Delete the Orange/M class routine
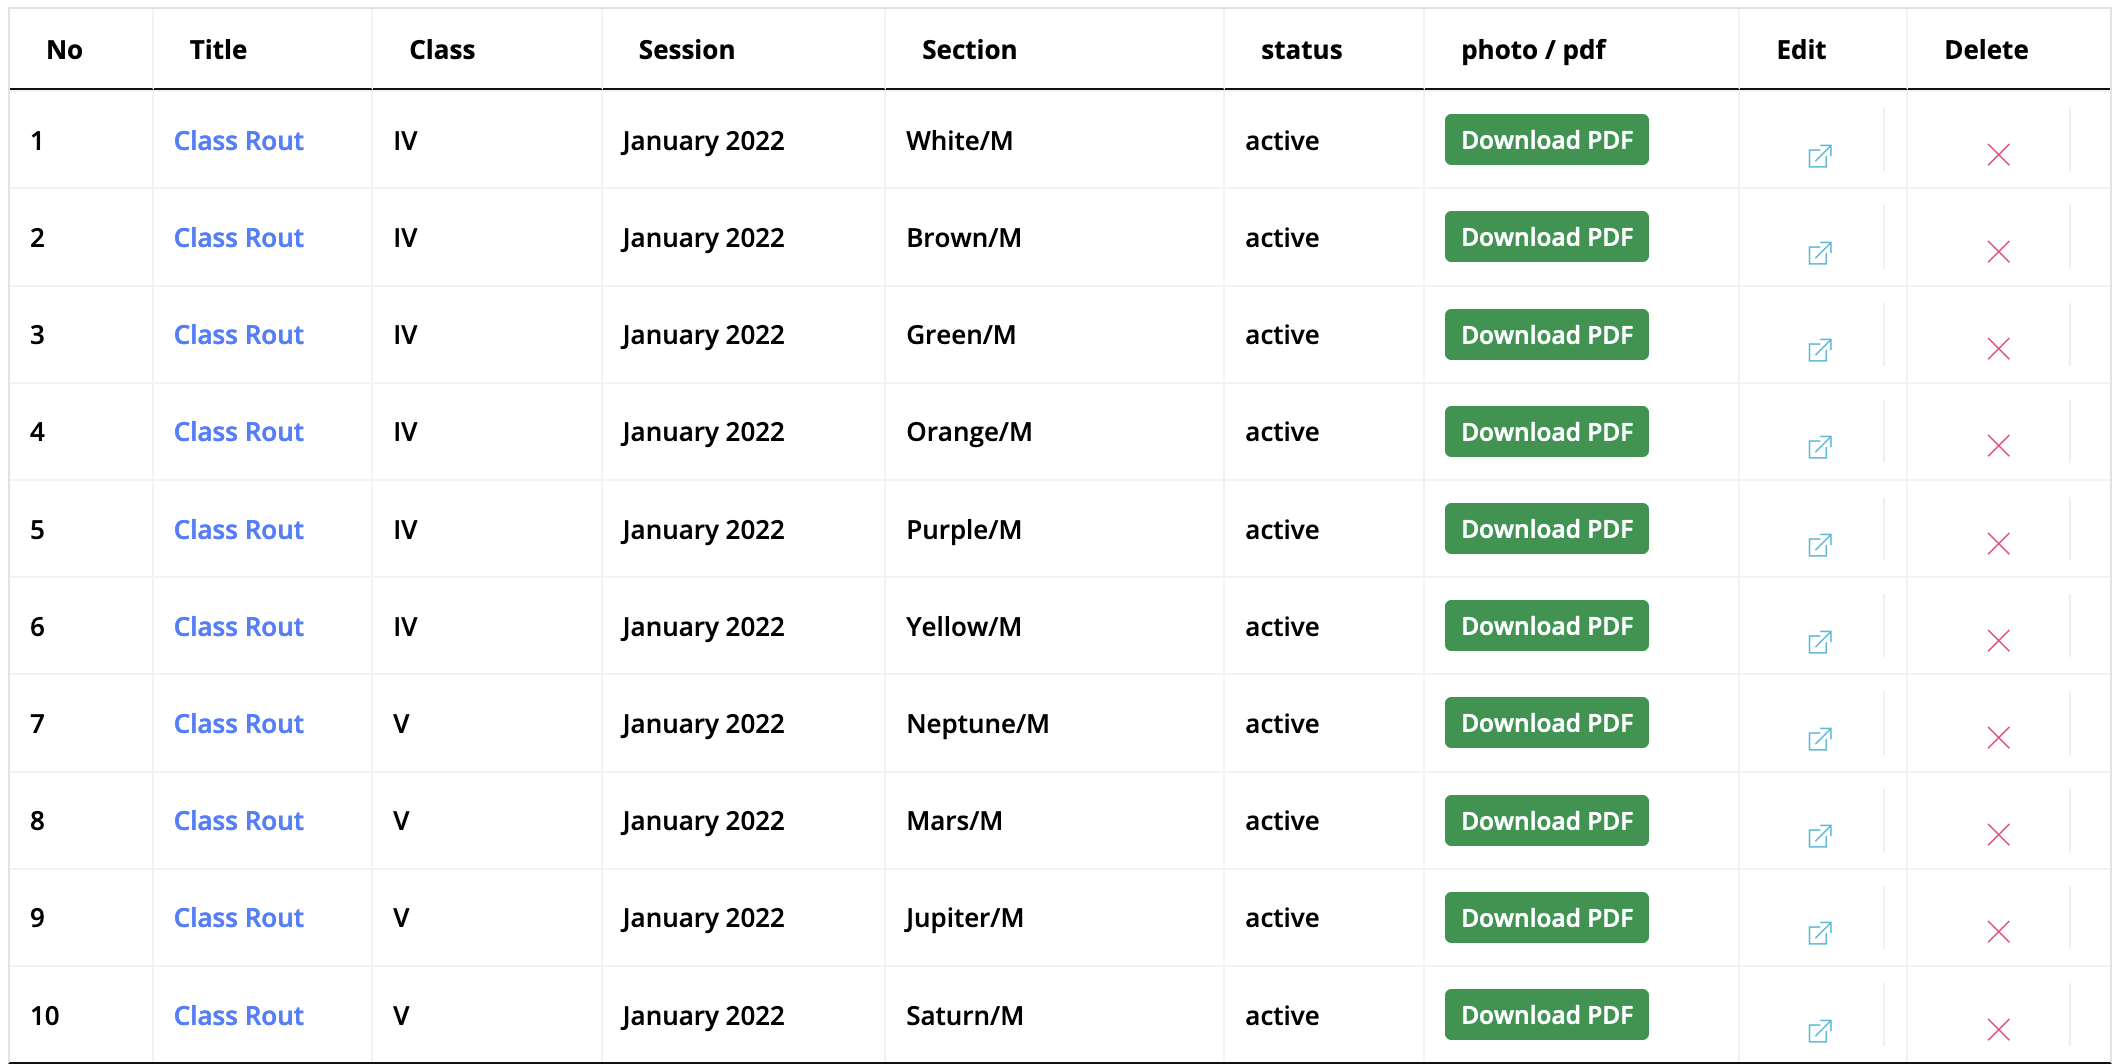2112x1064 pixels. 1998,446
